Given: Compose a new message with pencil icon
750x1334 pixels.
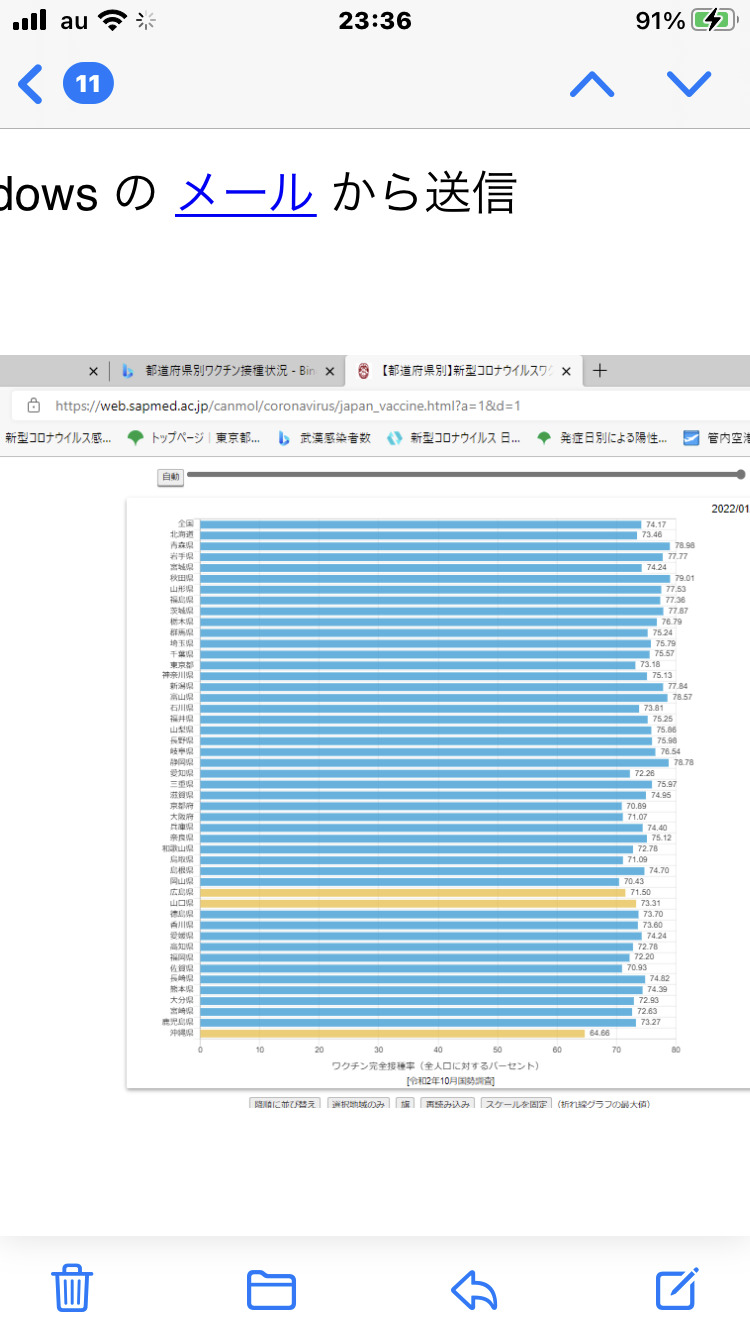Looking at the screenshot, I should (677, 1288).
